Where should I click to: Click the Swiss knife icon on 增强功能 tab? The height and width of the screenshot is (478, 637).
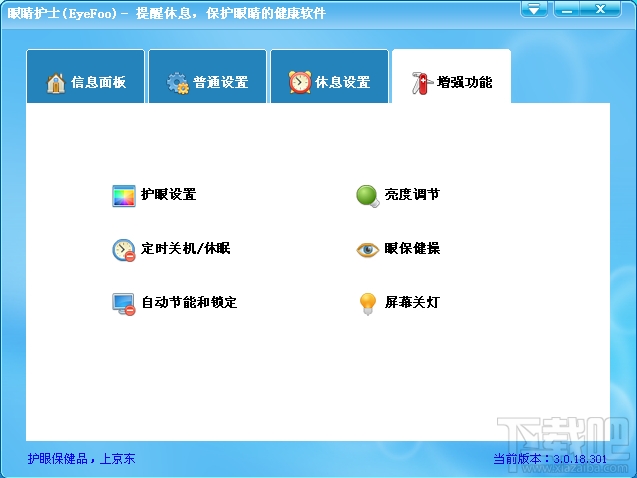[422, 83]
